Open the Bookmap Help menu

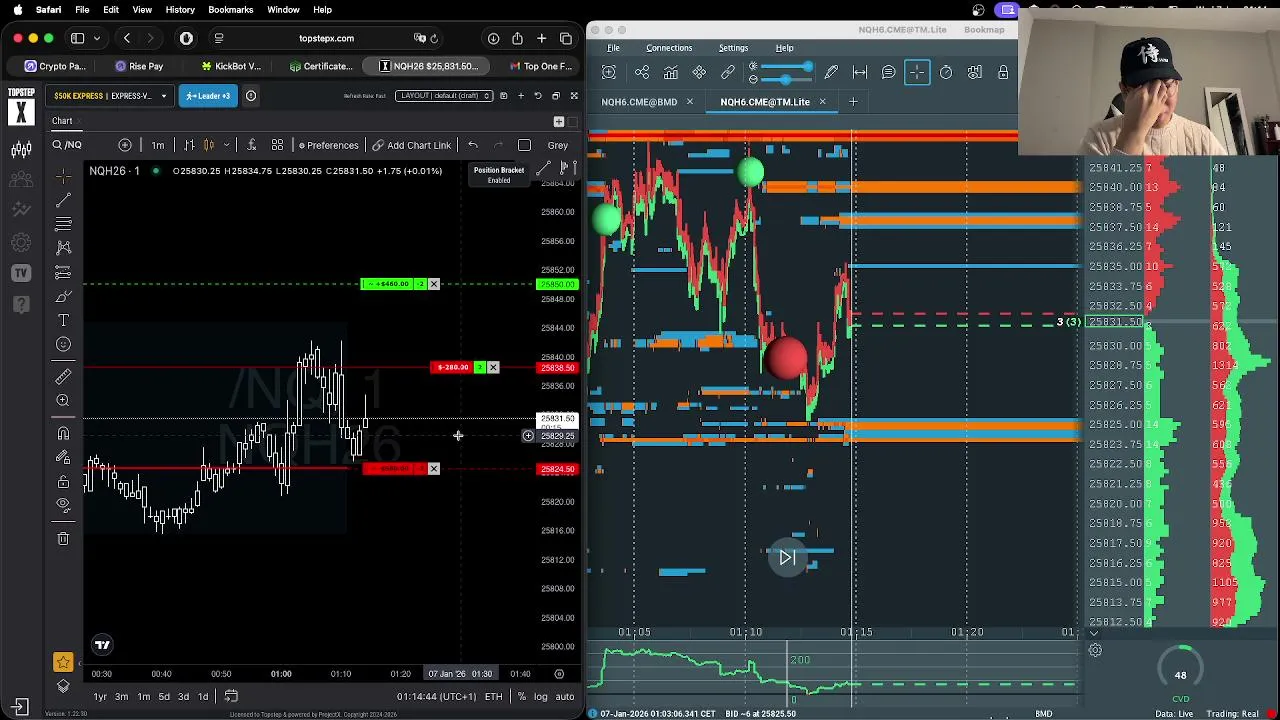(x=785, y=48)
